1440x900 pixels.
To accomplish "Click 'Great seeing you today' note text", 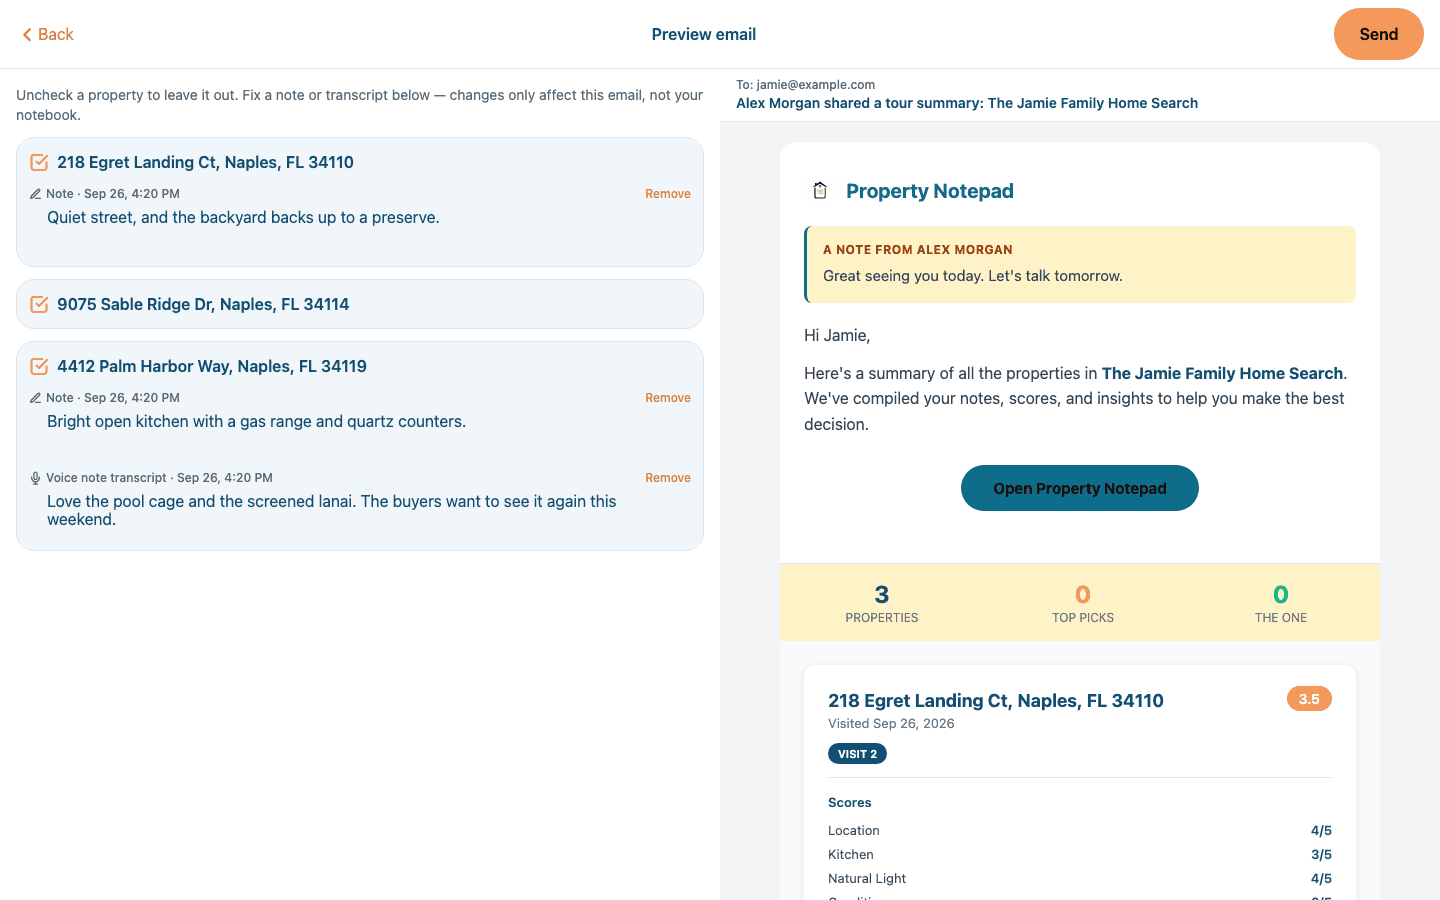I will [973, 276].
